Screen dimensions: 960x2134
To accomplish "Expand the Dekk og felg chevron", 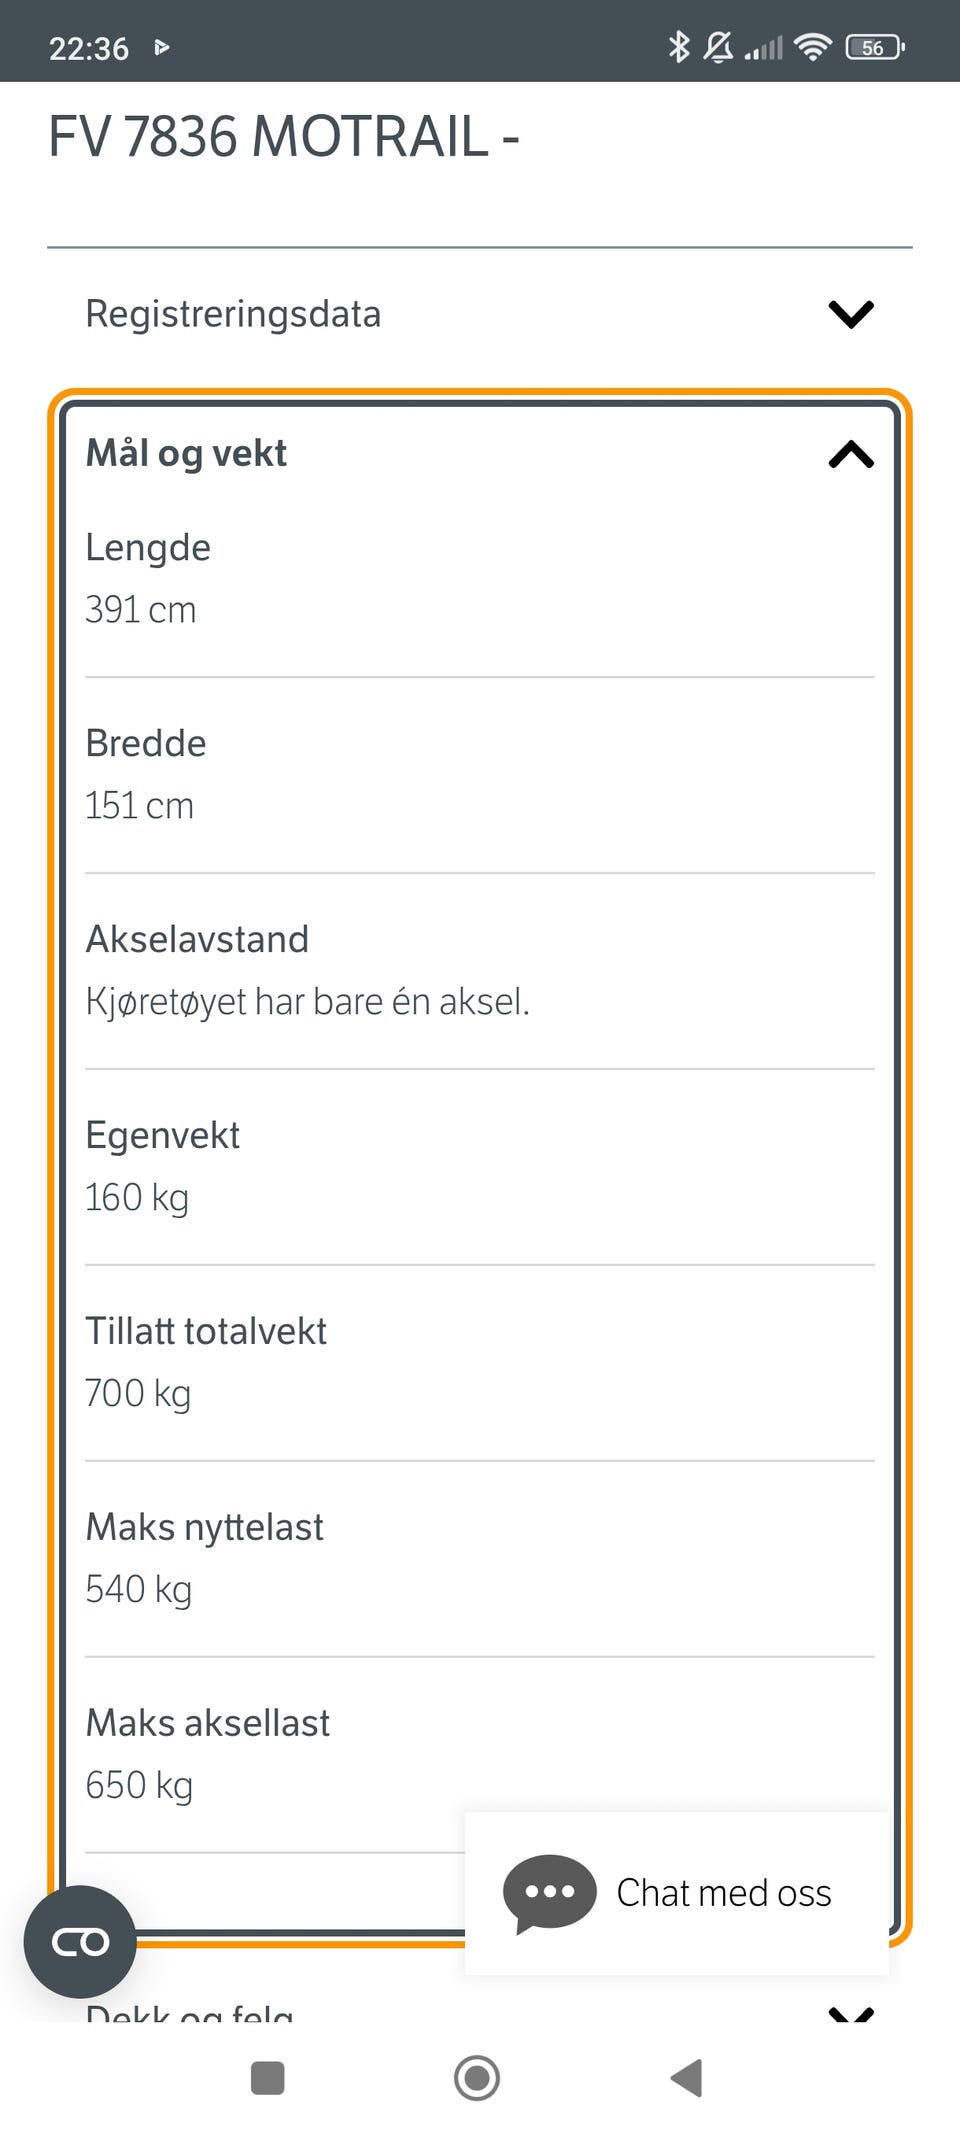I will [851, 2013].
